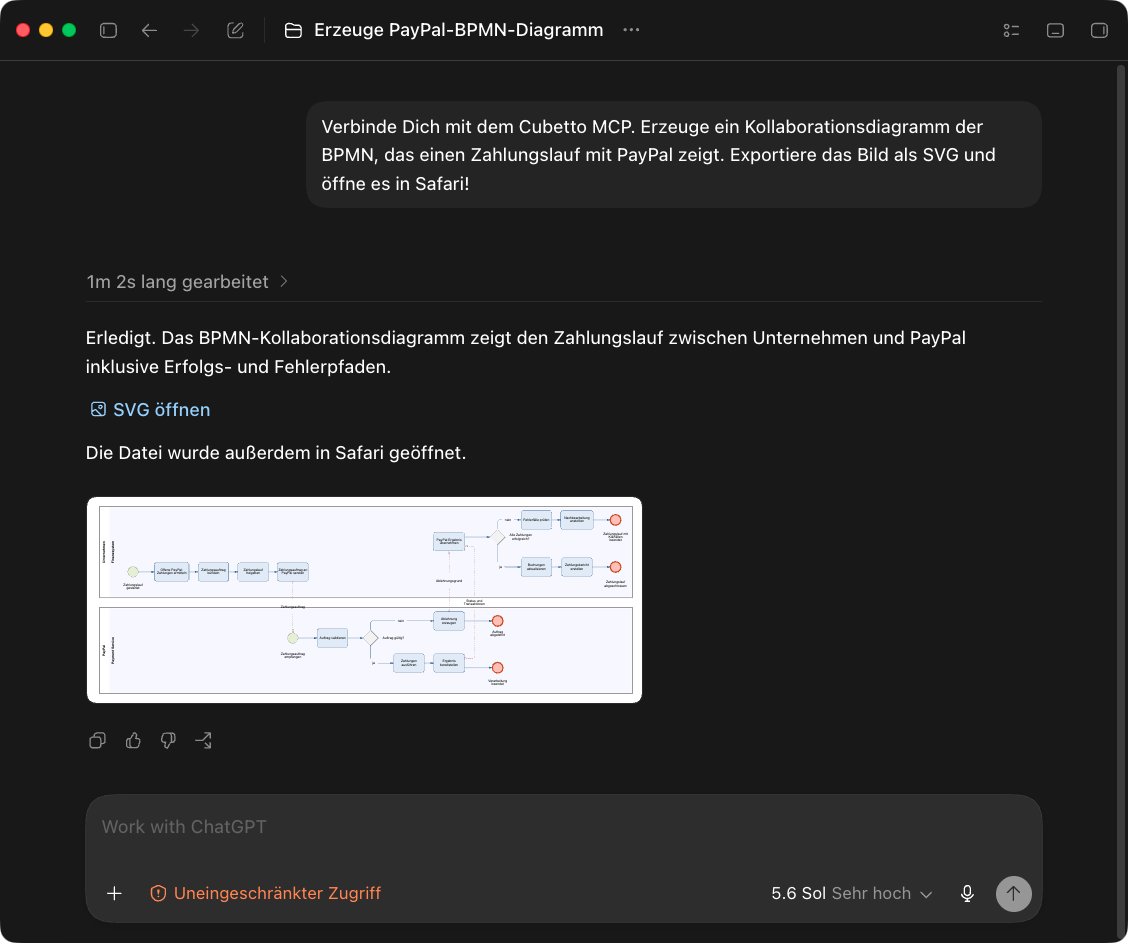This screenshot has width=1128, height=943.
Task: Share the response via share icon
Action: click(204, 740)
